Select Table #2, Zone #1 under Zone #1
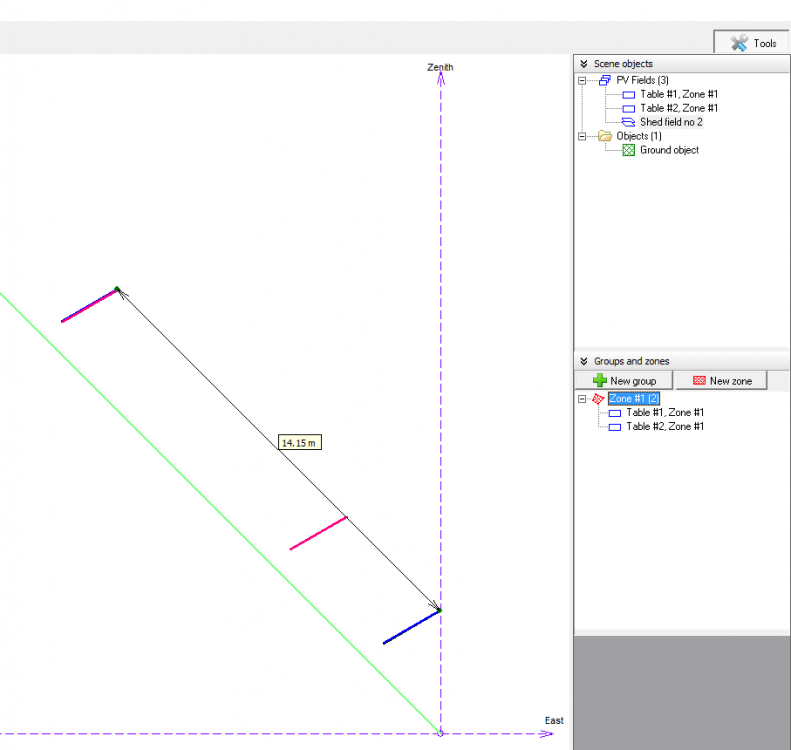 [665, 426]
